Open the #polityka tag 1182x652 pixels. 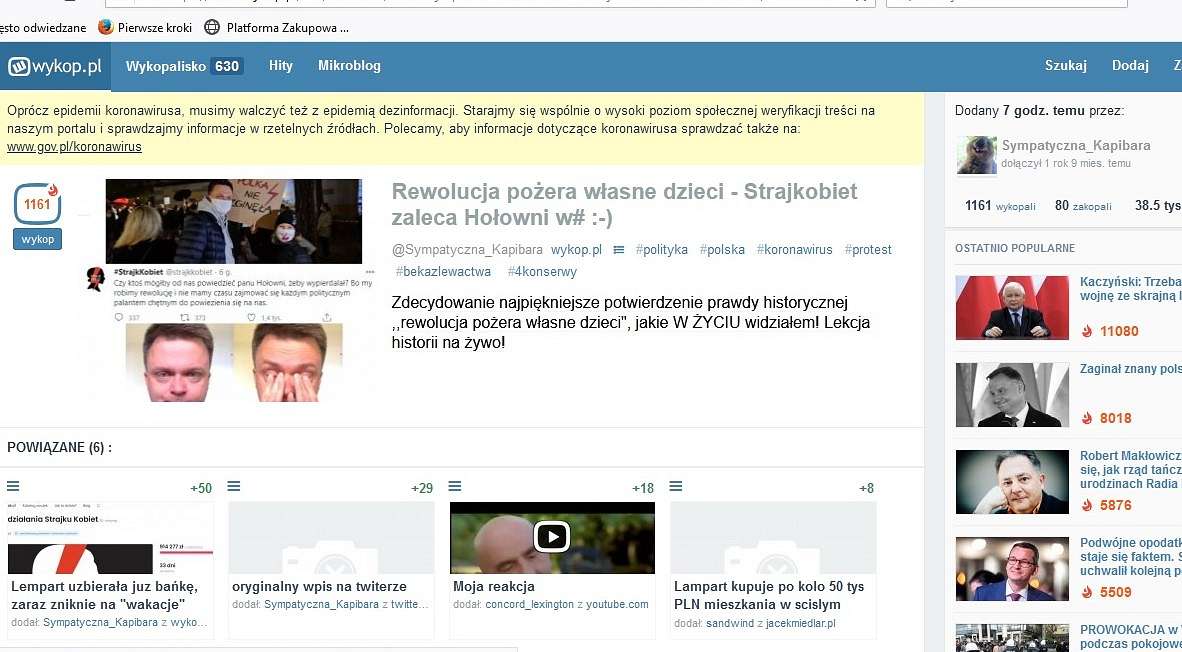(x=661, y=249)
